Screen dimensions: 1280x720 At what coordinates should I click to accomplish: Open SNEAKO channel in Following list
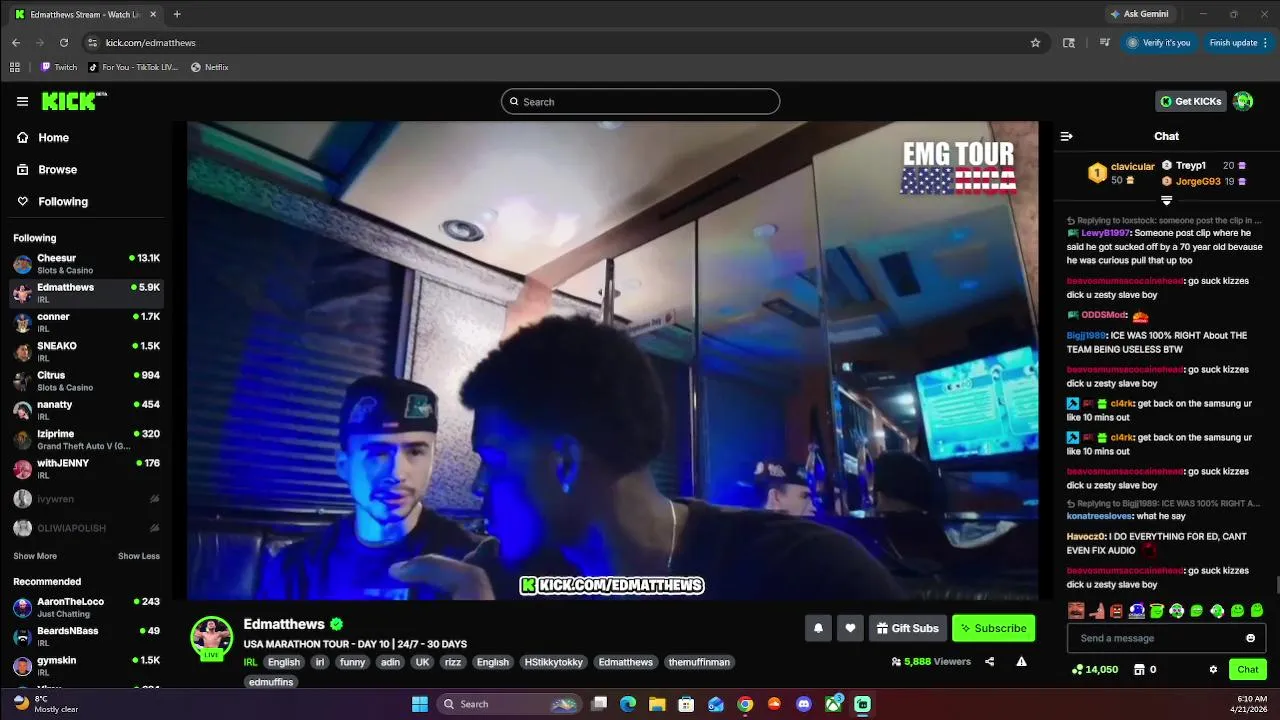(85, 352)
